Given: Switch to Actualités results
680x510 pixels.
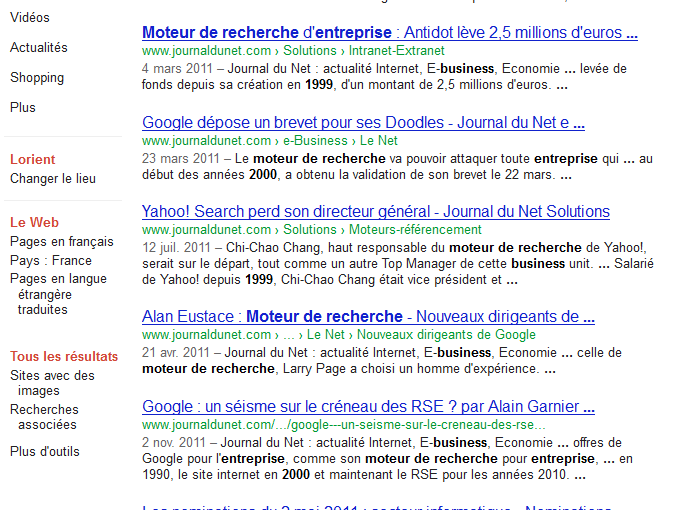Looking at the screenshot, I should pyautogui.click(x=39, y=47).
